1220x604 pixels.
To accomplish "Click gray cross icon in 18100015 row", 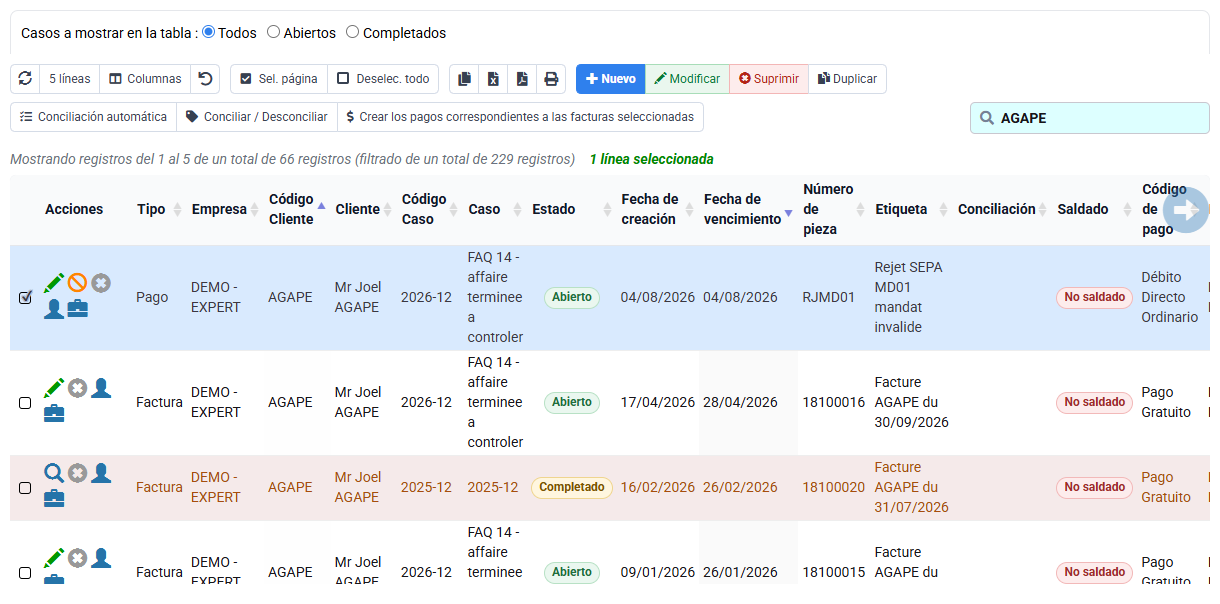I will tap(77, 558).
